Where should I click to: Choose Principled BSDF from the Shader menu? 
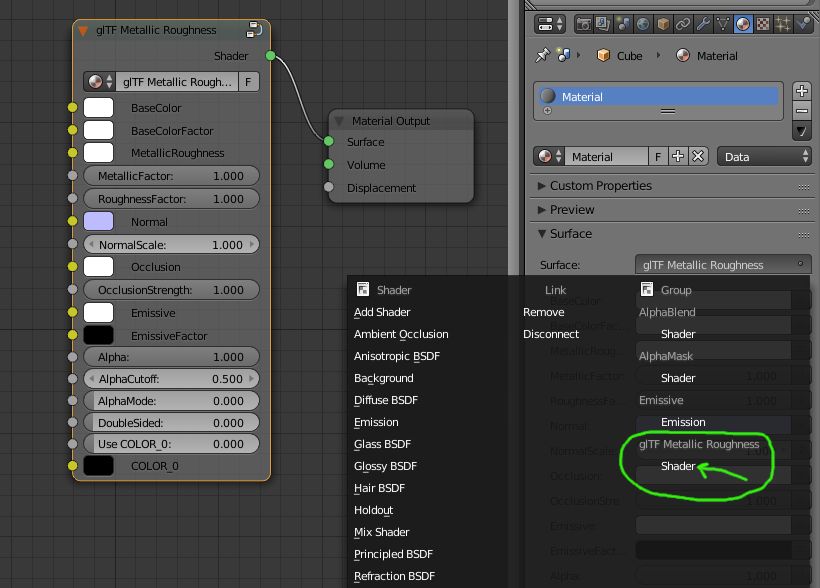tap(393, 554)
